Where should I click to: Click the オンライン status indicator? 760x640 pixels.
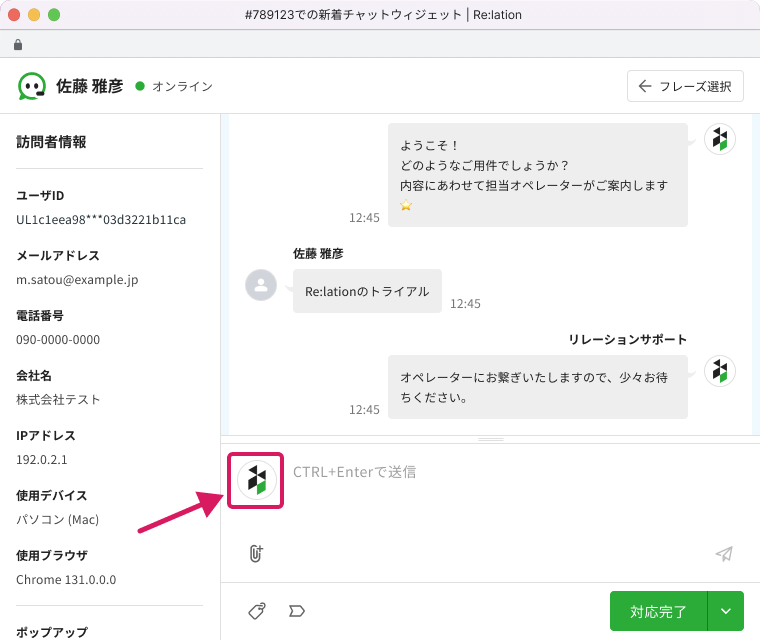[x=175, y=86]
